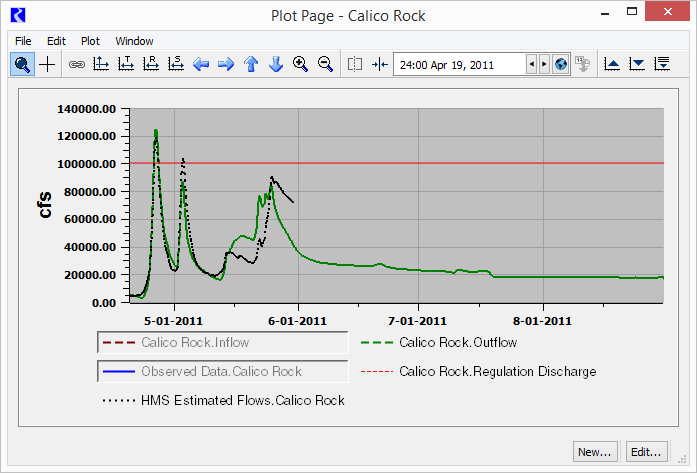Click the grayed export data icon
Image resolution: width=697 pixels, height=473 pixels.
click(x=582, y=64)
